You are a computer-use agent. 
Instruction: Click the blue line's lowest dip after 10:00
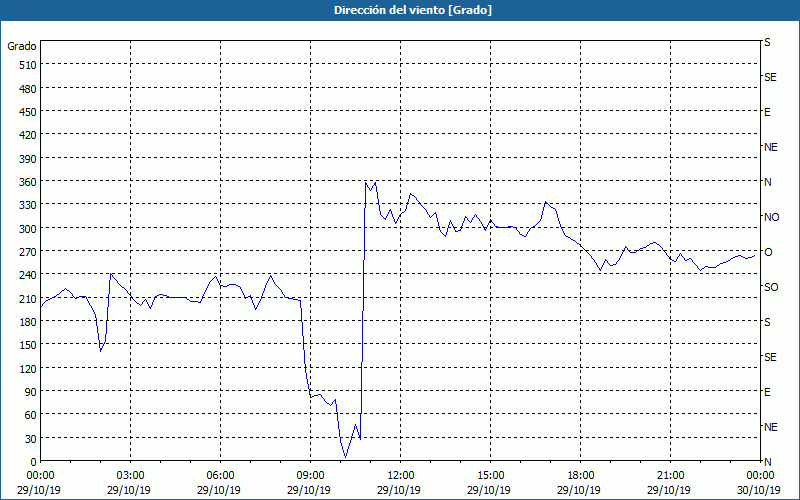[x=345, y=457]
